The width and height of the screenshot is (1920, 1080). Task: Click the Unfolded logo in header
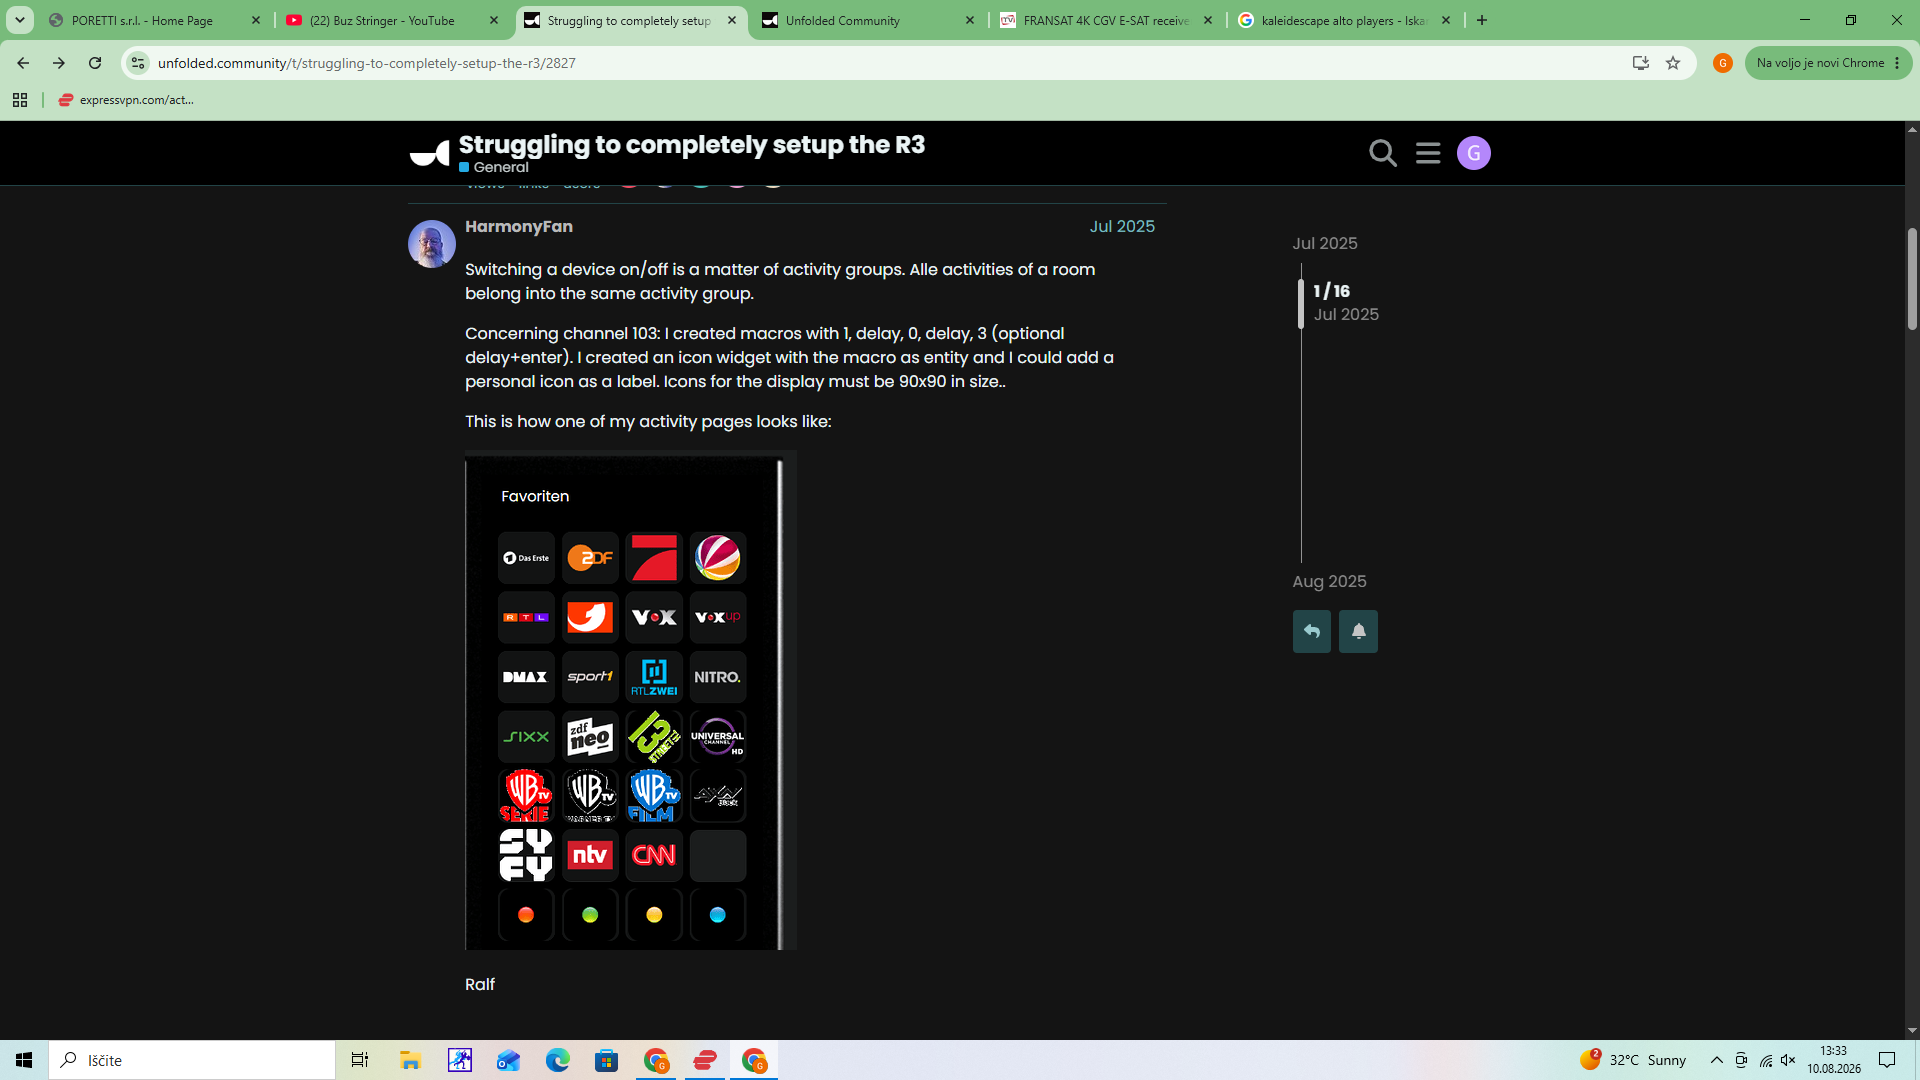tap(430, 154)
